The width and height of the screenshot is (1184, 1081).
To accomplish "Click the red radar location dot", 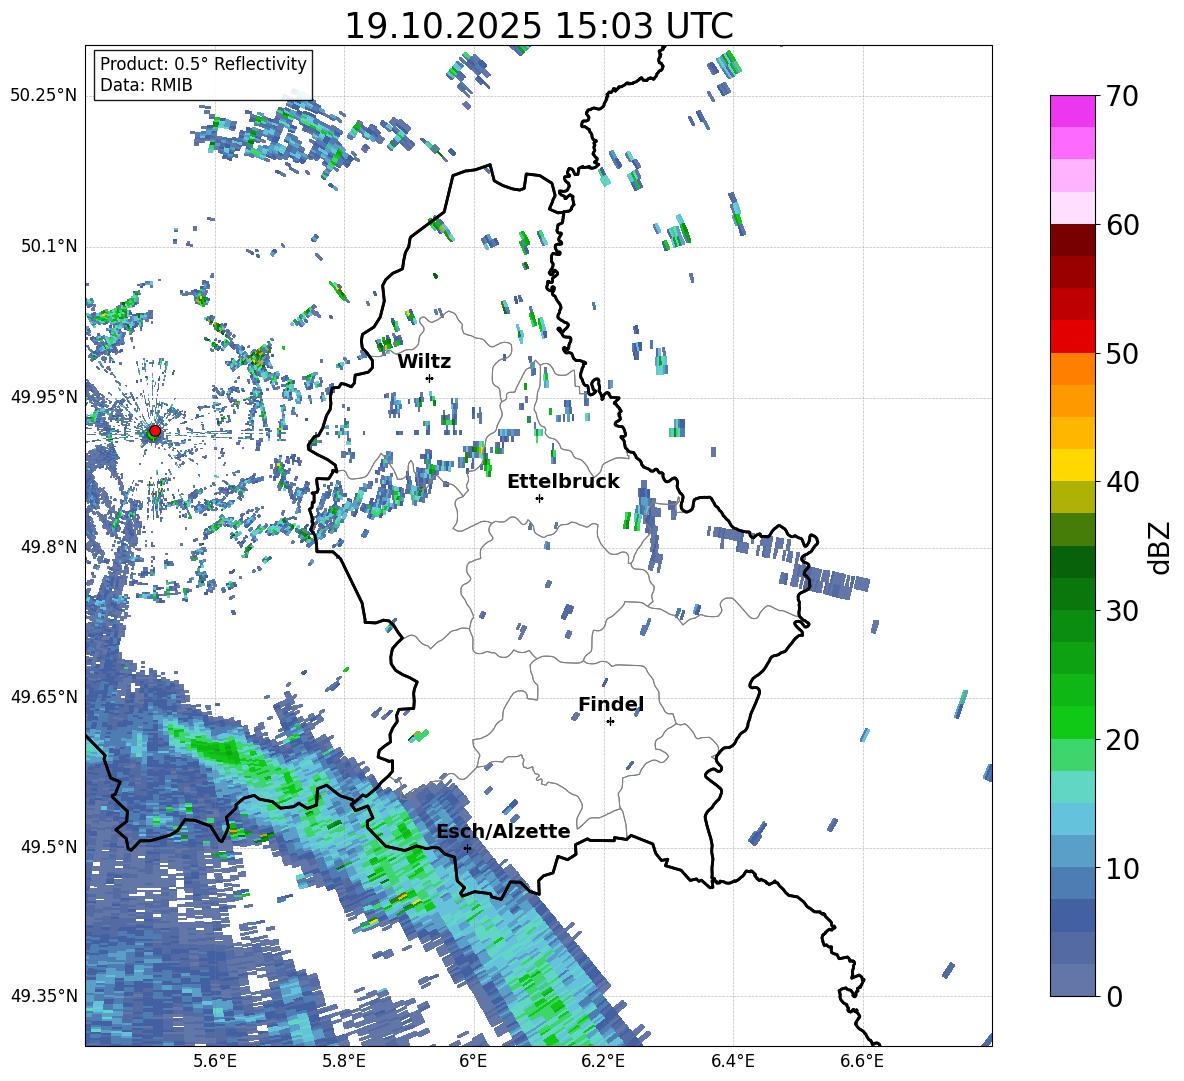I will click(155, 431).
